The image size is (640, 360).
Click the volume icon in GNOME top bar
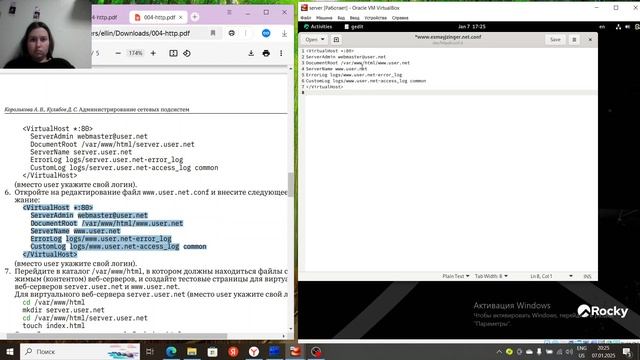coord(627,27)
